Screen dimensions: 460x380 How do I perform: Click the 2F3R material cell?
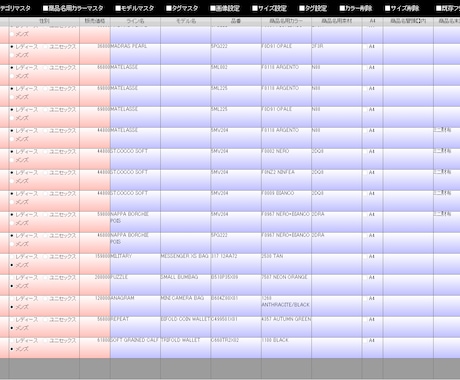pos(337,54)
